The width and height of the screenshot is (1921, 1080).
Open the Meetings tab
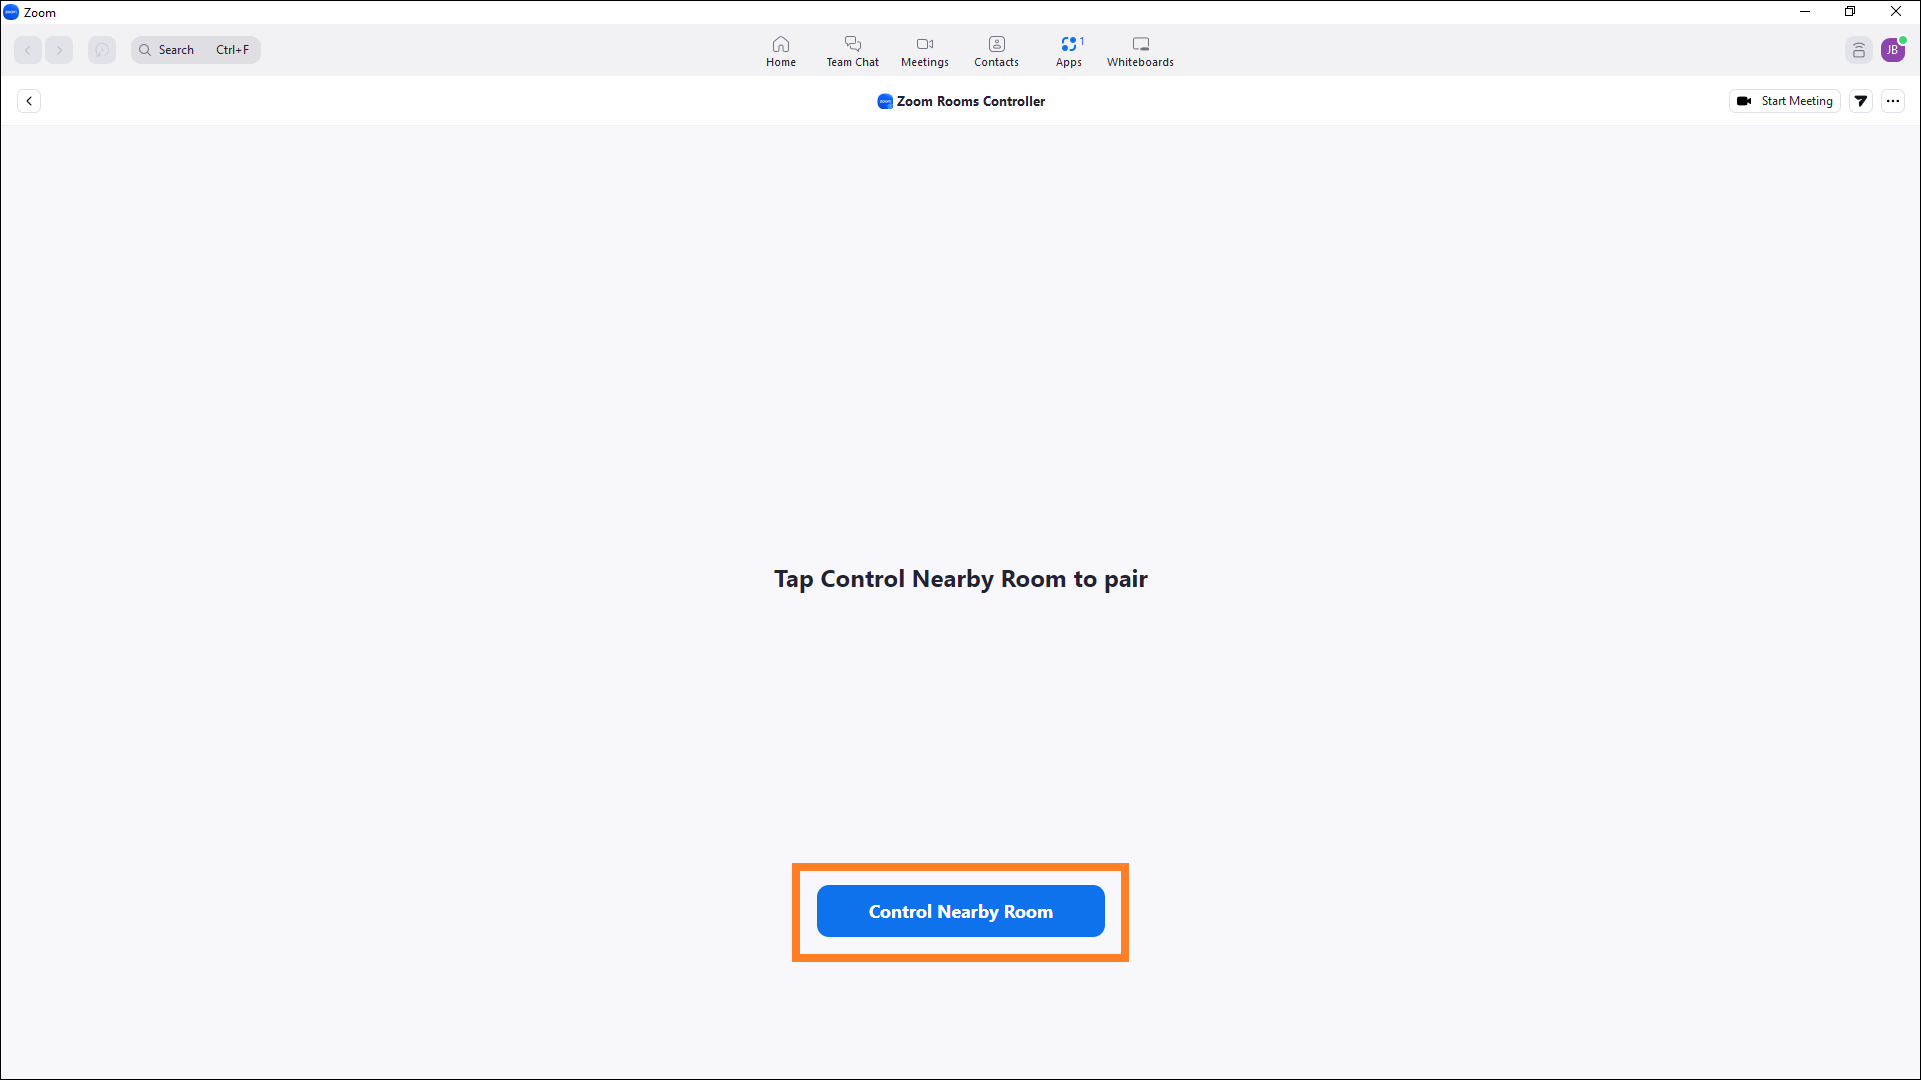pos(925,51)
